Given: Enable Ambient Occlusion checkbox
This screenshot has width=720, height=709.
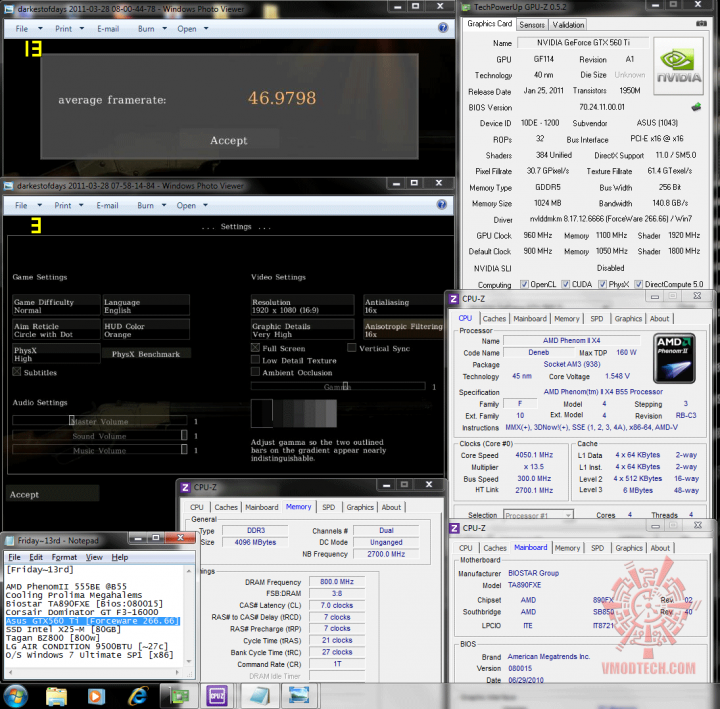Looking at the screenshot, I should (x=255, y=371).
